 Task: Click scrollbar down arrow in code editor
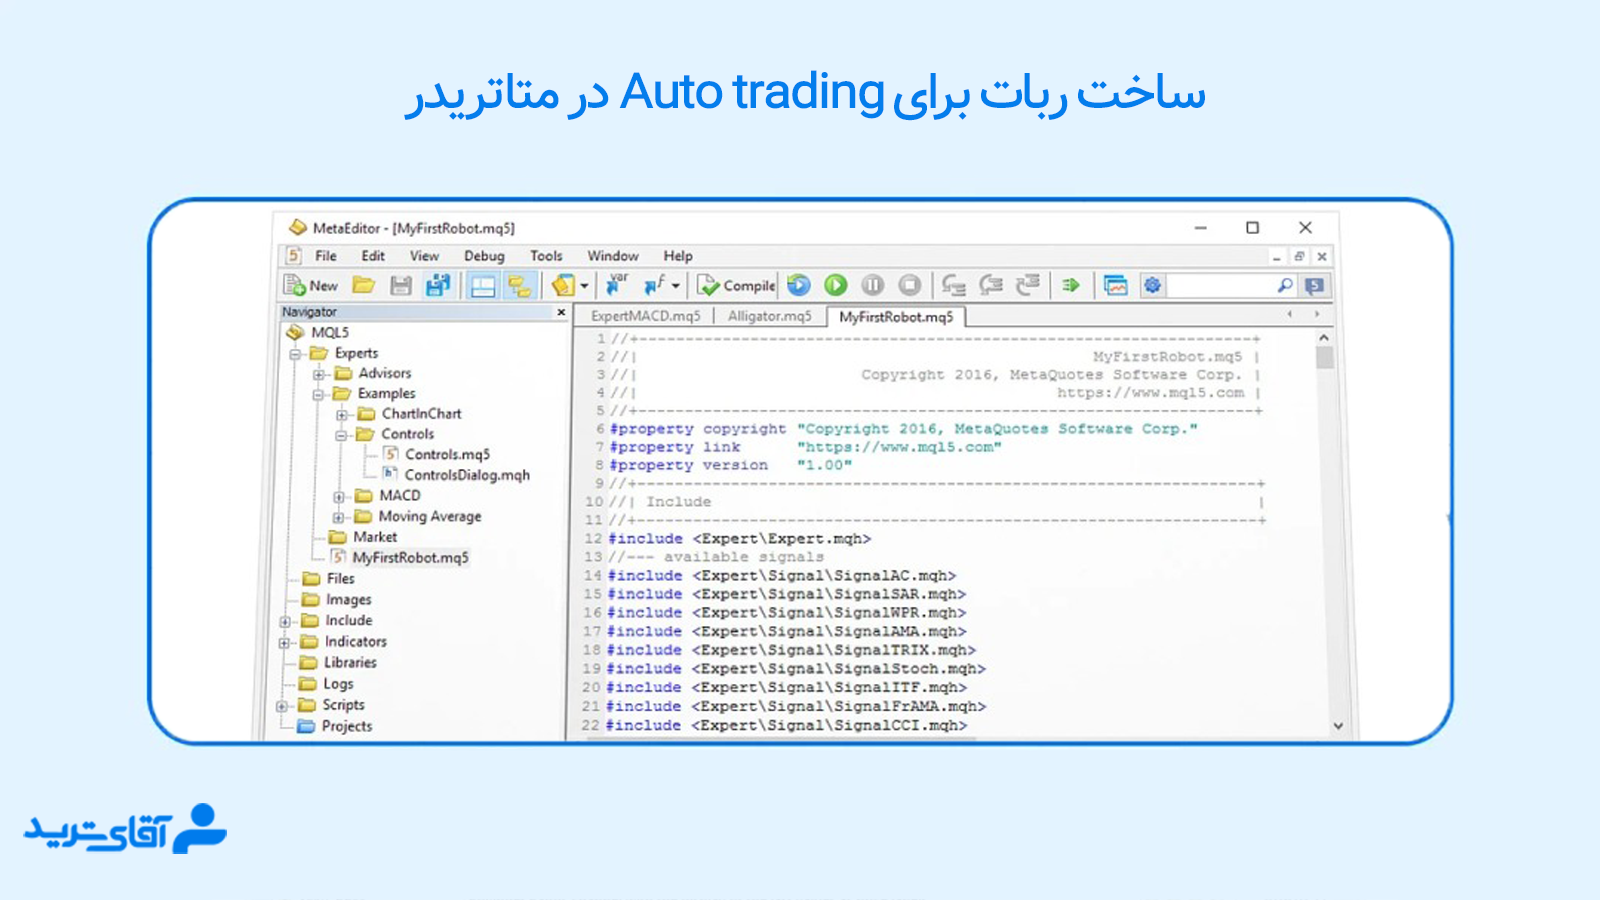pos(1338,727)
